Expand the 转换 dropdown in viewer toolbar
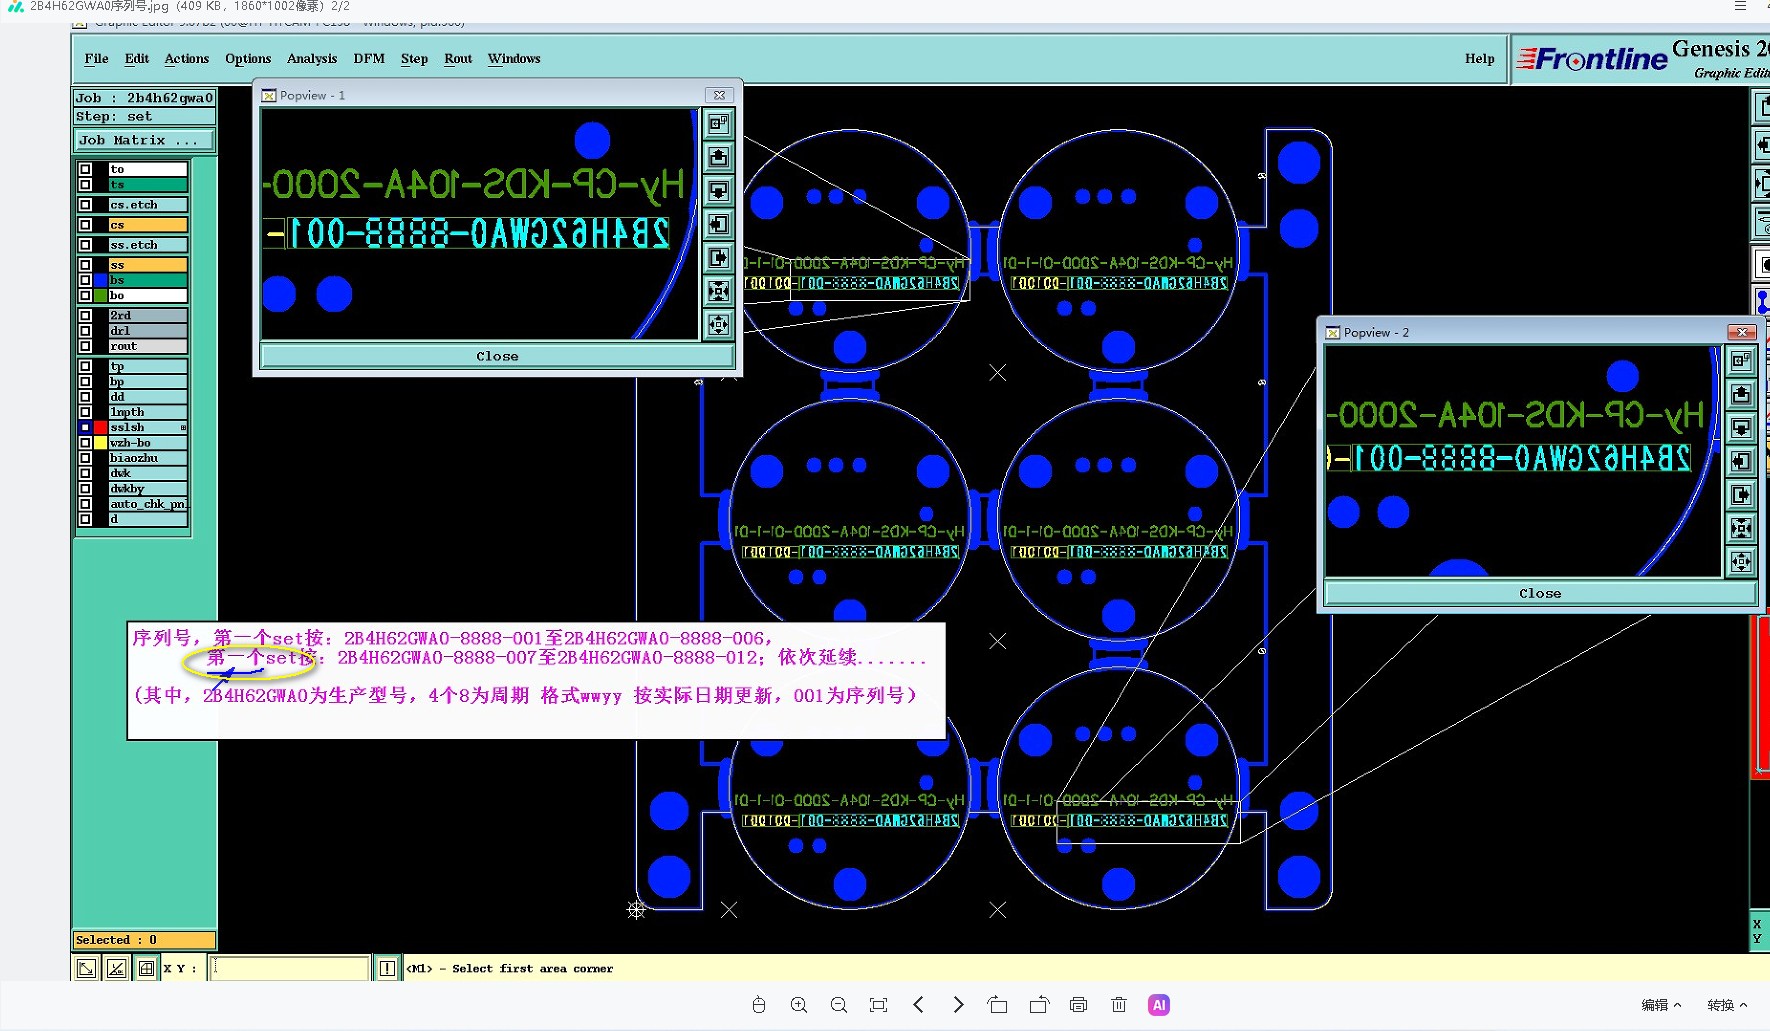The image size is (1770, 1031). pyautogui.click(x=1727, y=1005)
